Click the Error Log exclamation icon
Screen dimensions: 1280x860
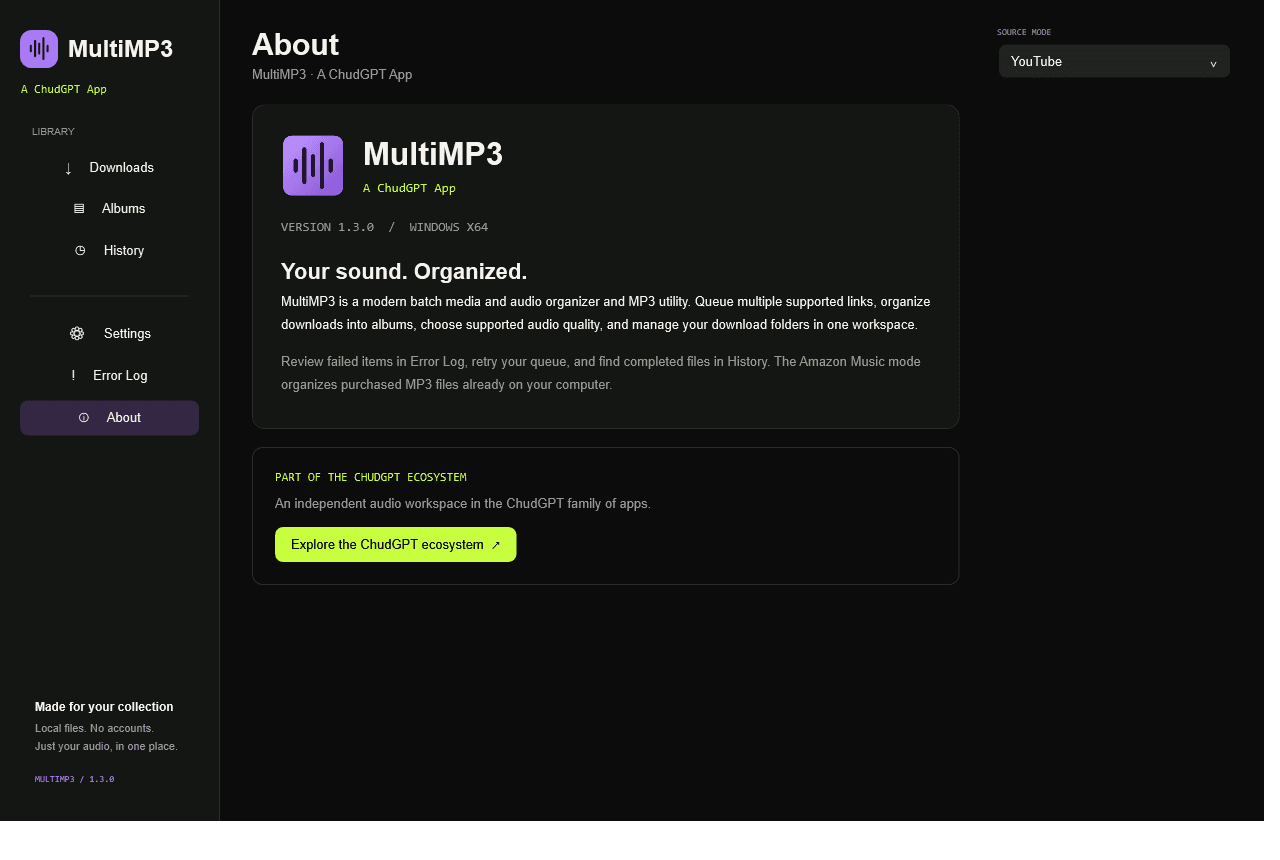[73, 376]
